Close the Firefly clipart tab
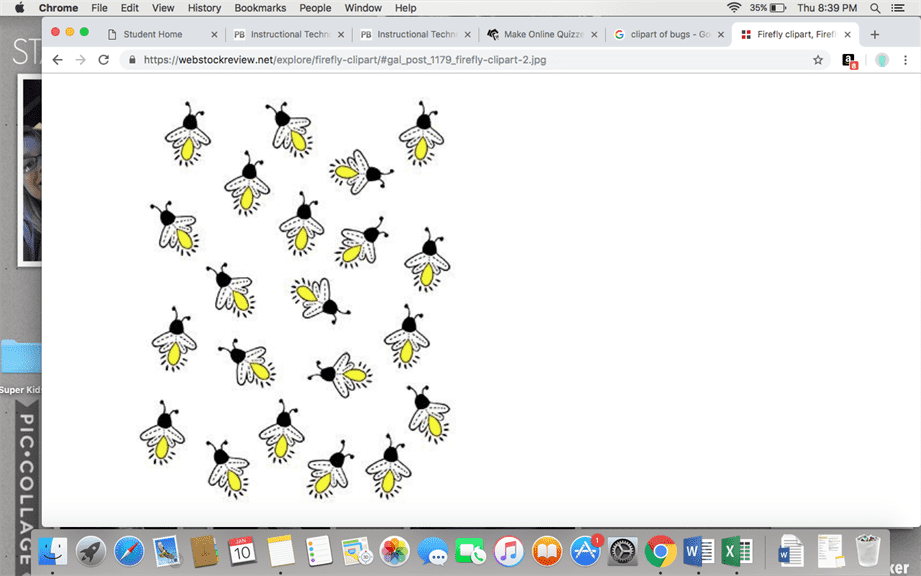This screenshot has height=576, width=921. coord(848,34)
